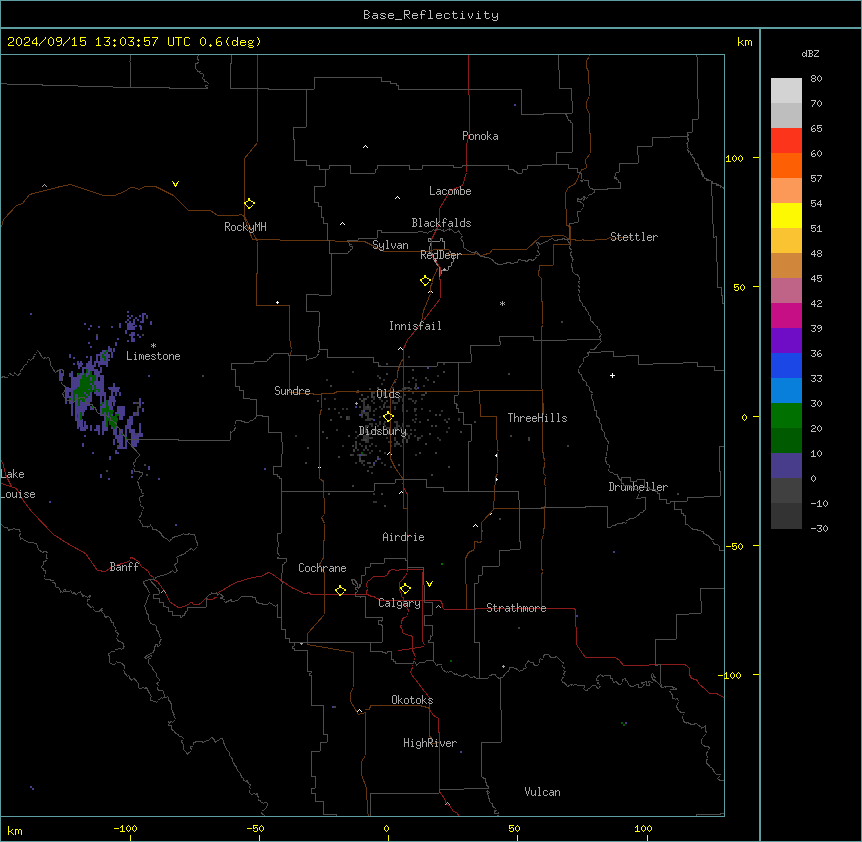Click the green reflectivity echo west of Limestone
Screen dimensions: 862x842
[x=84, y=386]
